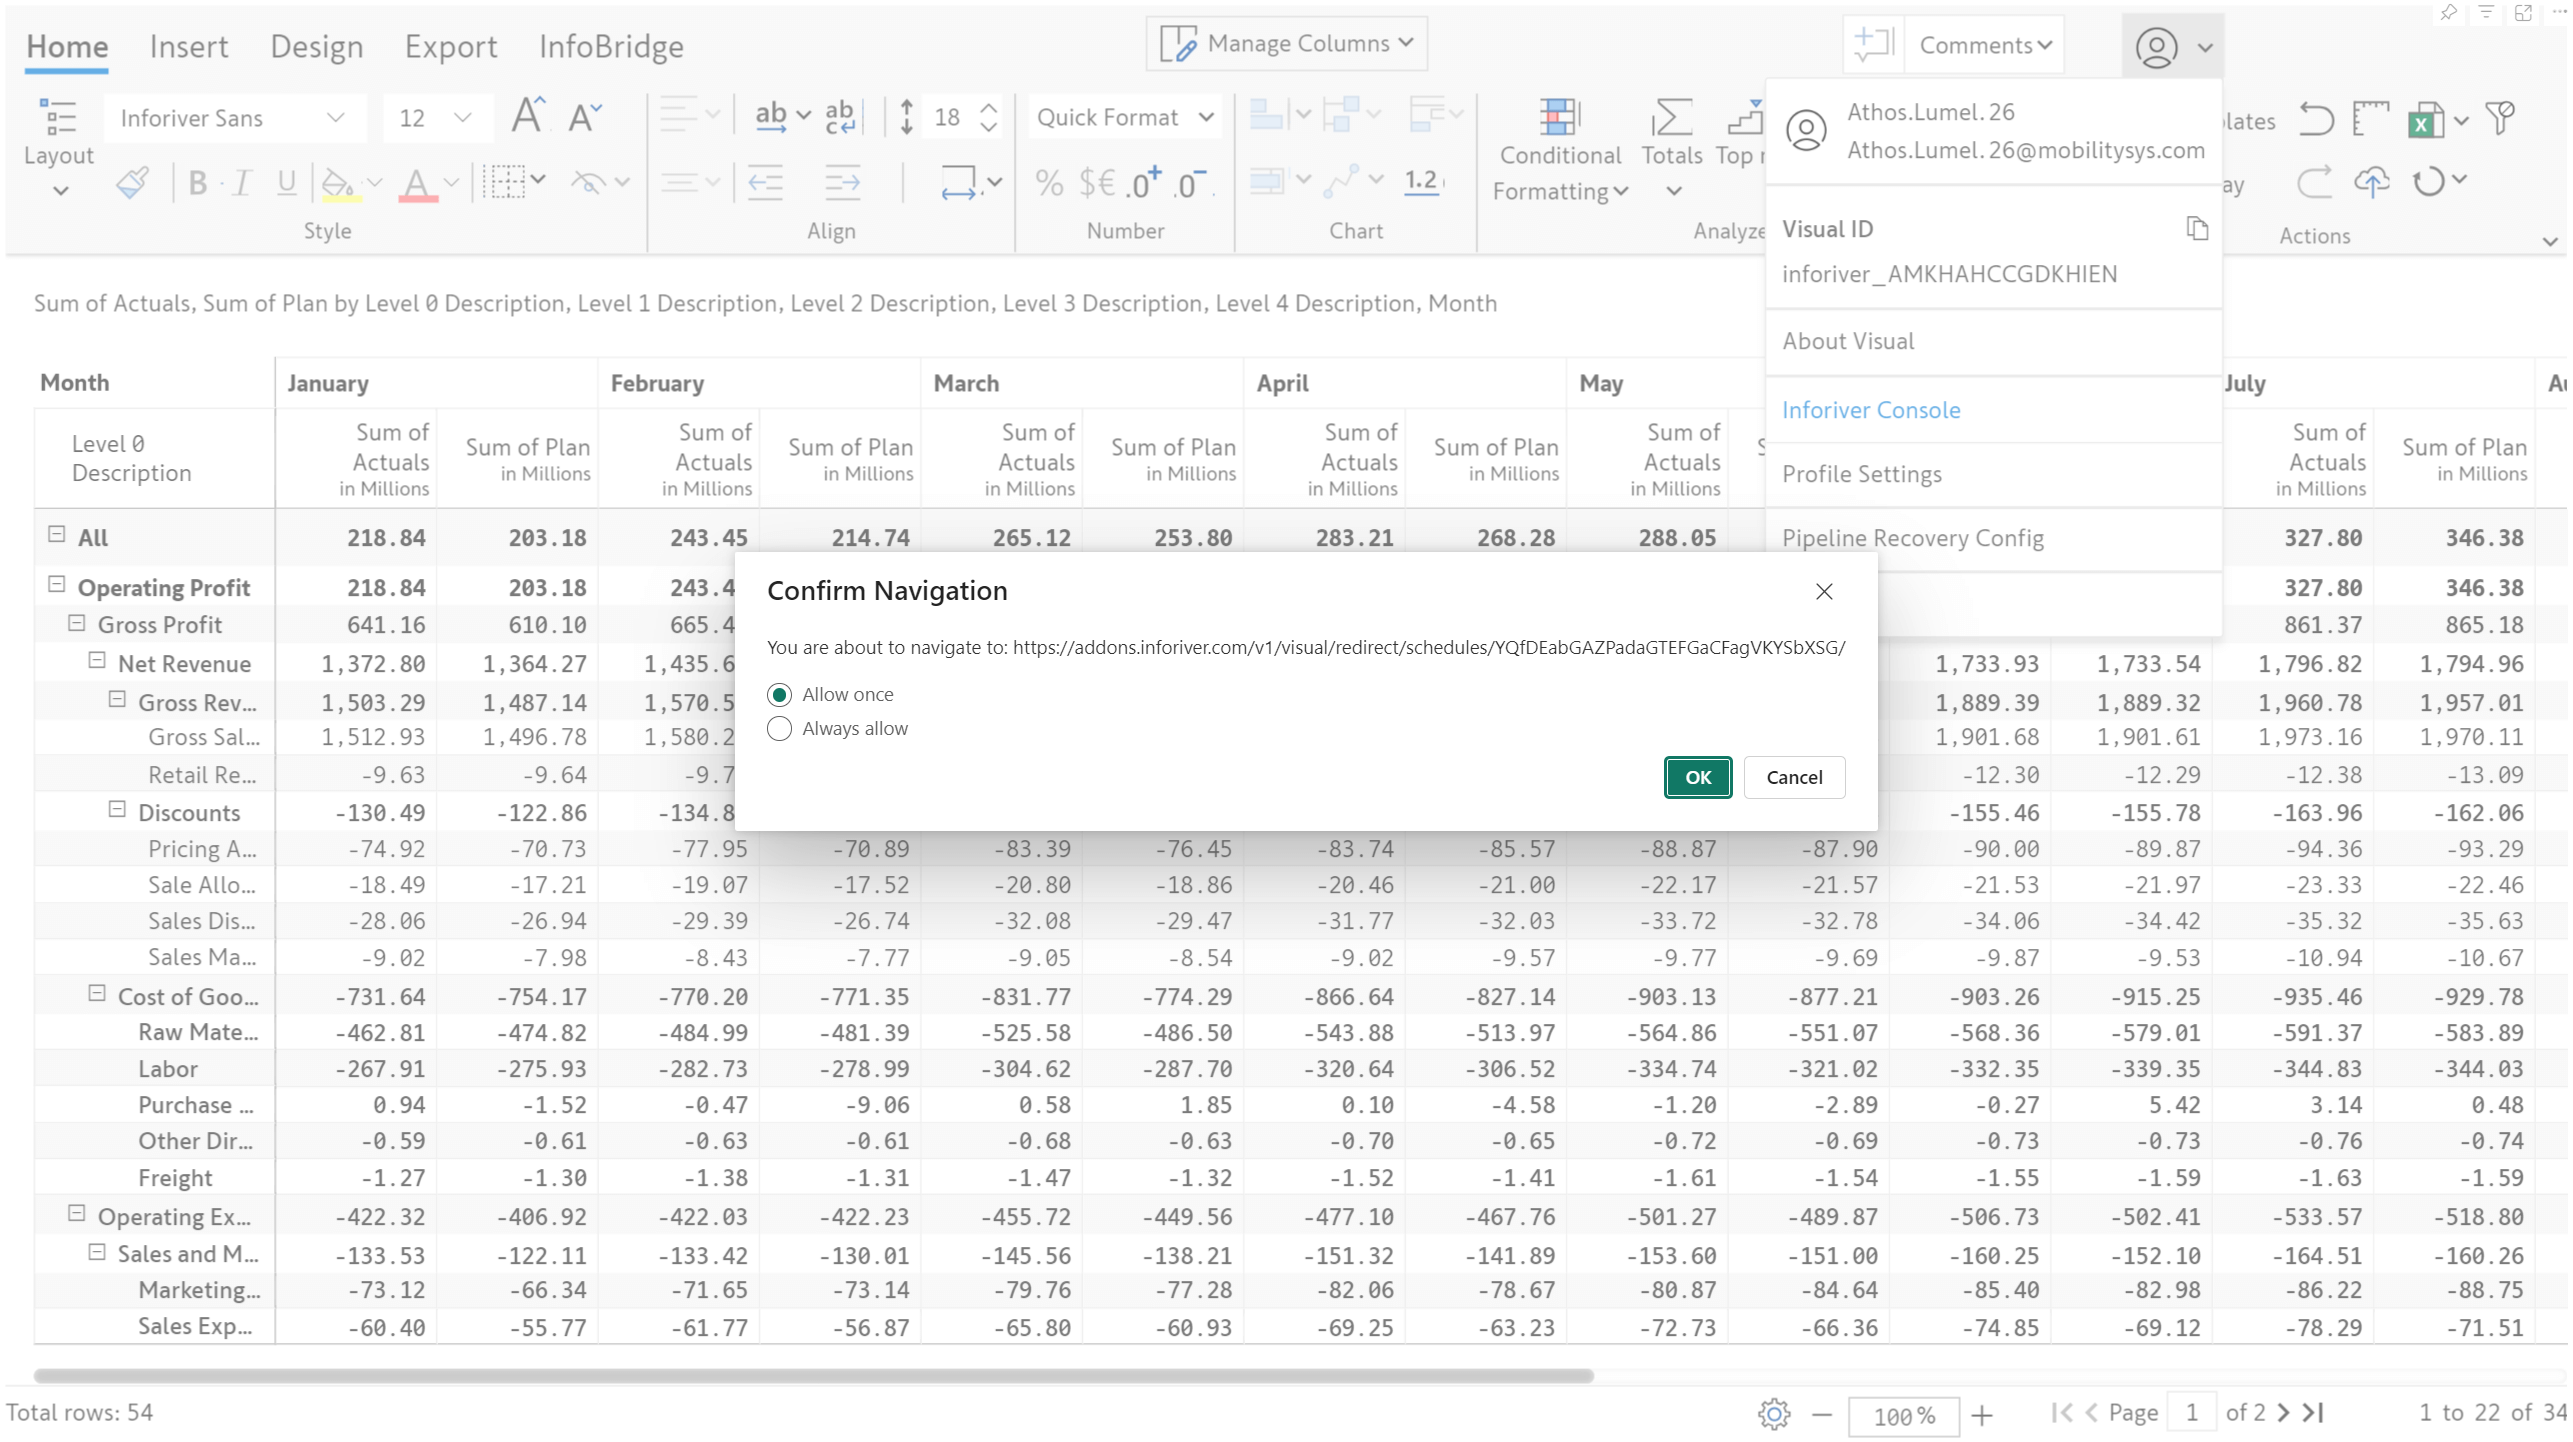The width and height of the screenshot is (2573, 1442).
Task: Collapse the Operating Profit row
Action: [x=56, y=585]
